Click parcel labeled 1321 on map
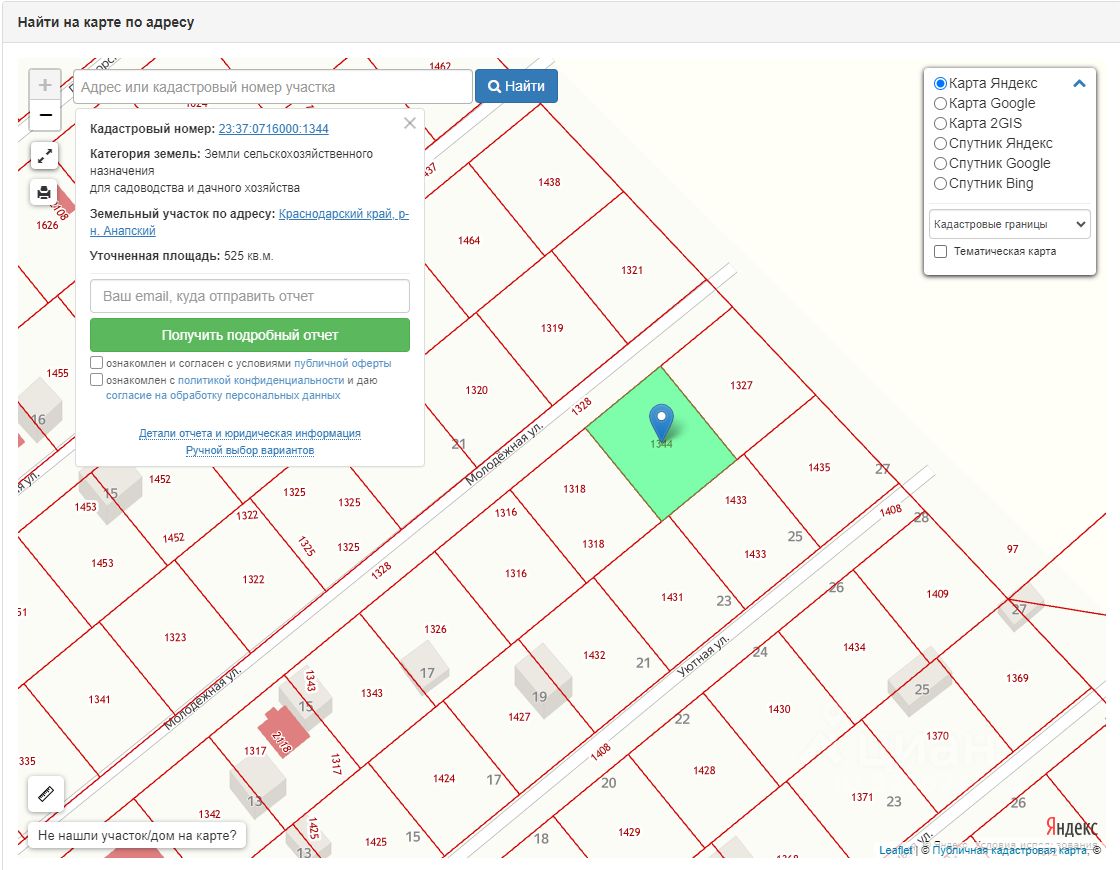The image size is (1120, 870). point(632,270)
